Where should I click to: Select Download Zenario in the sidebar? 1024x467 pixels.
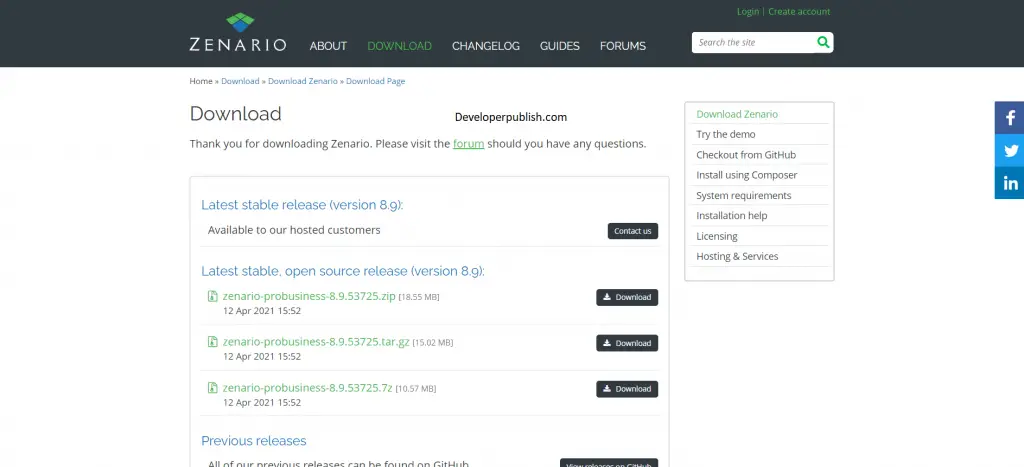[737, 114]
